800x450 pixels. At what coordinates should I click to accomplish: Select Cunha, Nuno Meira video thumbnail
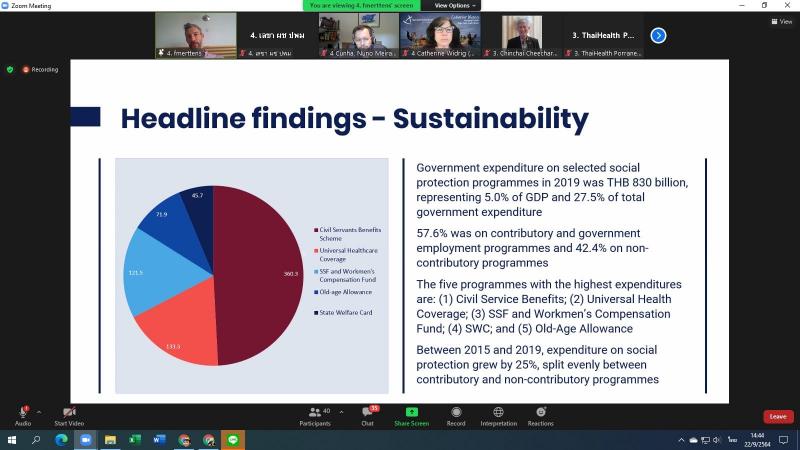click(359, 35)
